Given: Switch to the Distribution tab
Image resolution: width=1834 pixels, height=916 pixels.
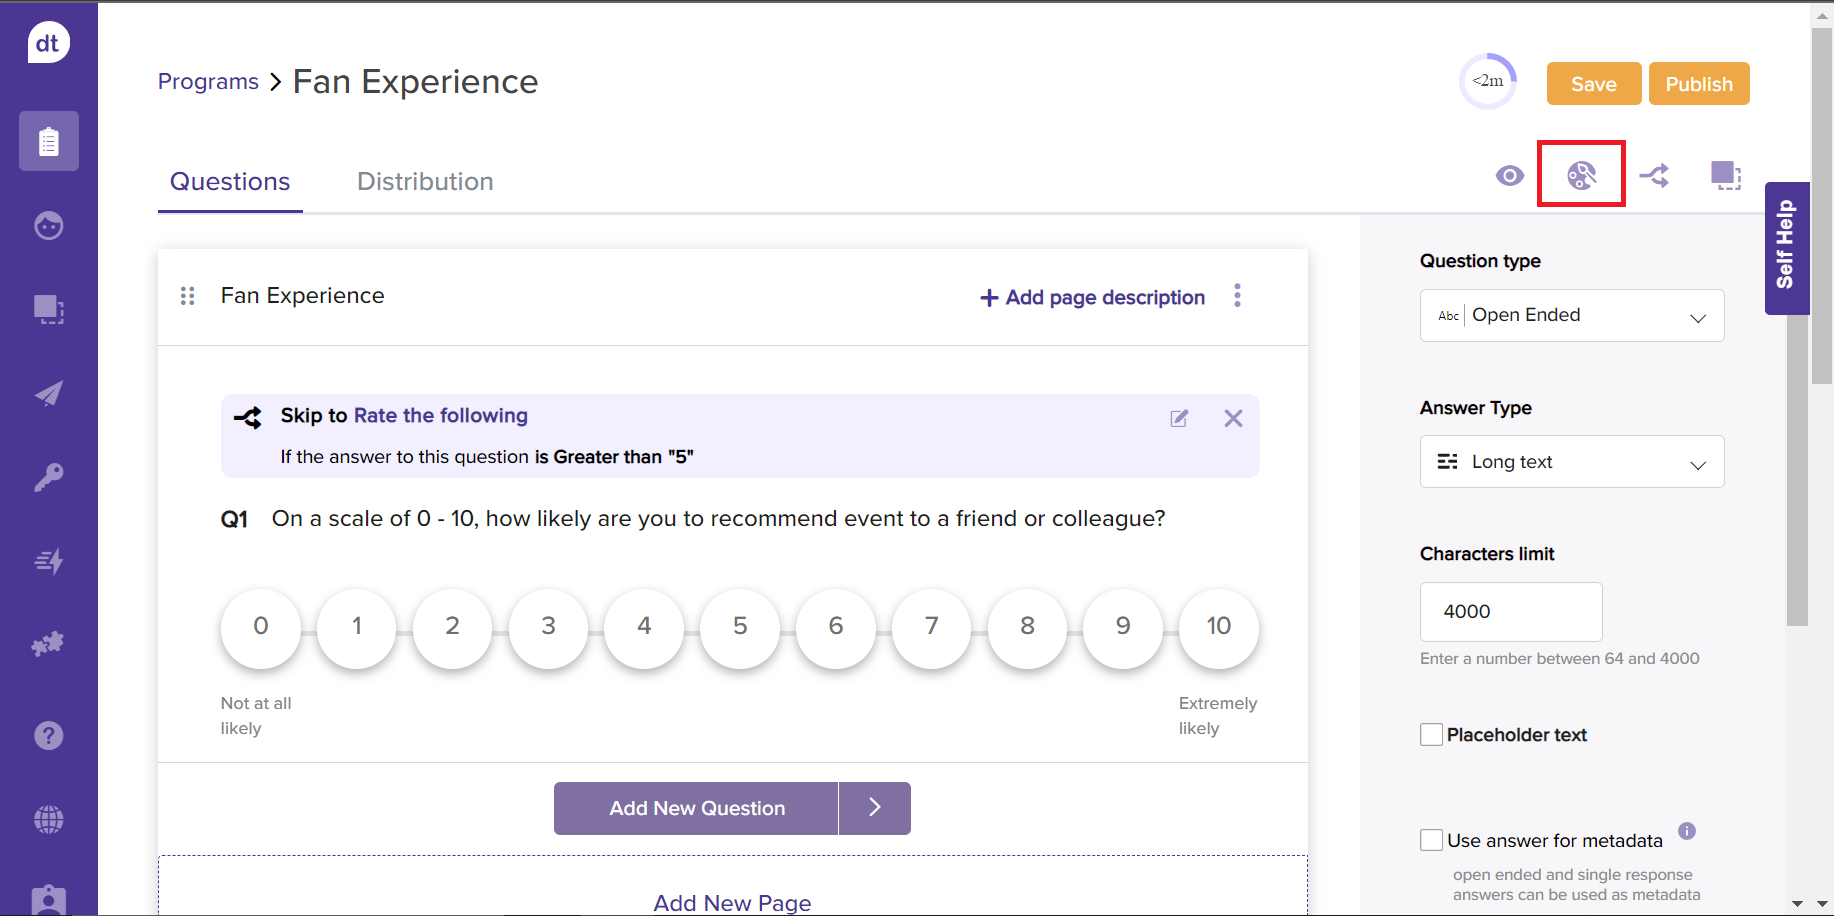Looking at the screenshot, I should [x=425, y=181].
